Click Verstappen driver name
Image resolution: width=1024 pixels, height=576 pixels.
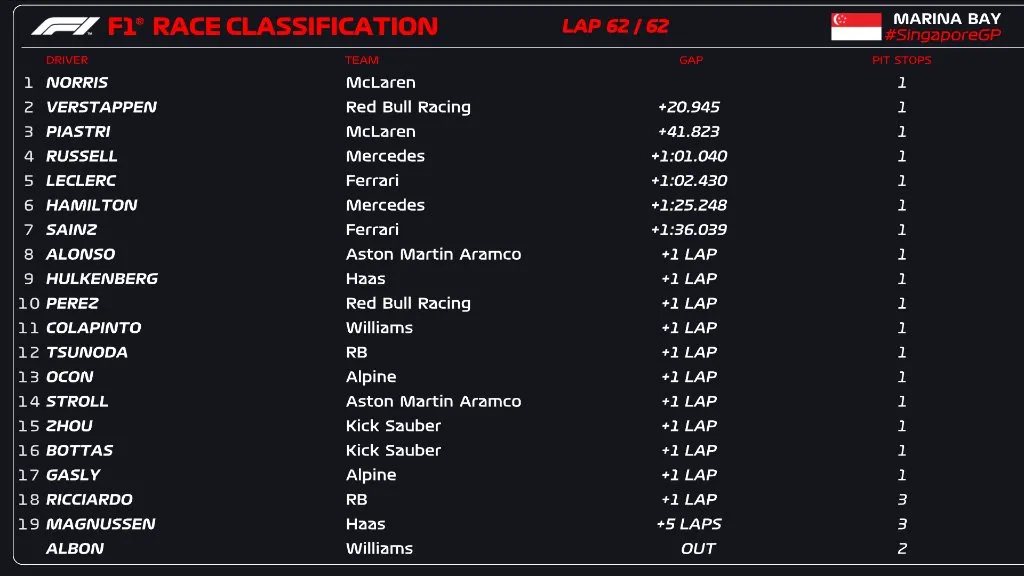pos(101,107)
